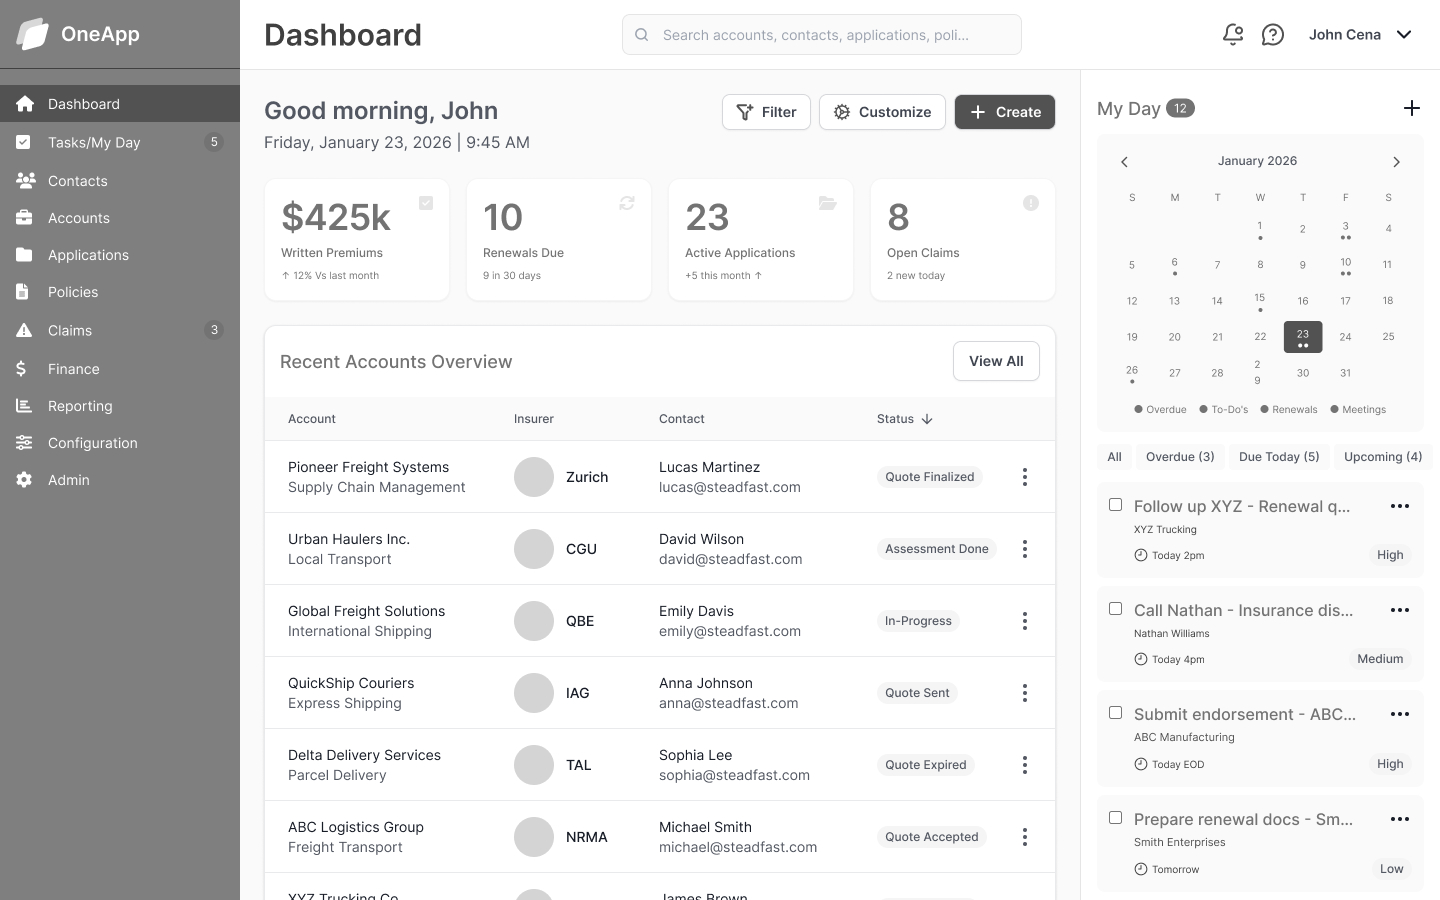Open row actions for Delta Delivery Services

click(x=1025, y=765)
